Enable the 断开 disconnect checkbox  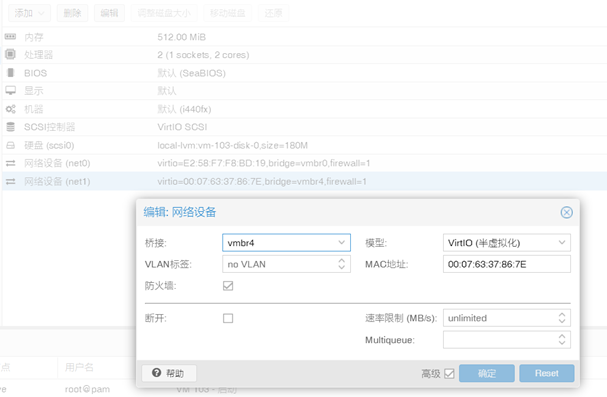tap(228, 318)
